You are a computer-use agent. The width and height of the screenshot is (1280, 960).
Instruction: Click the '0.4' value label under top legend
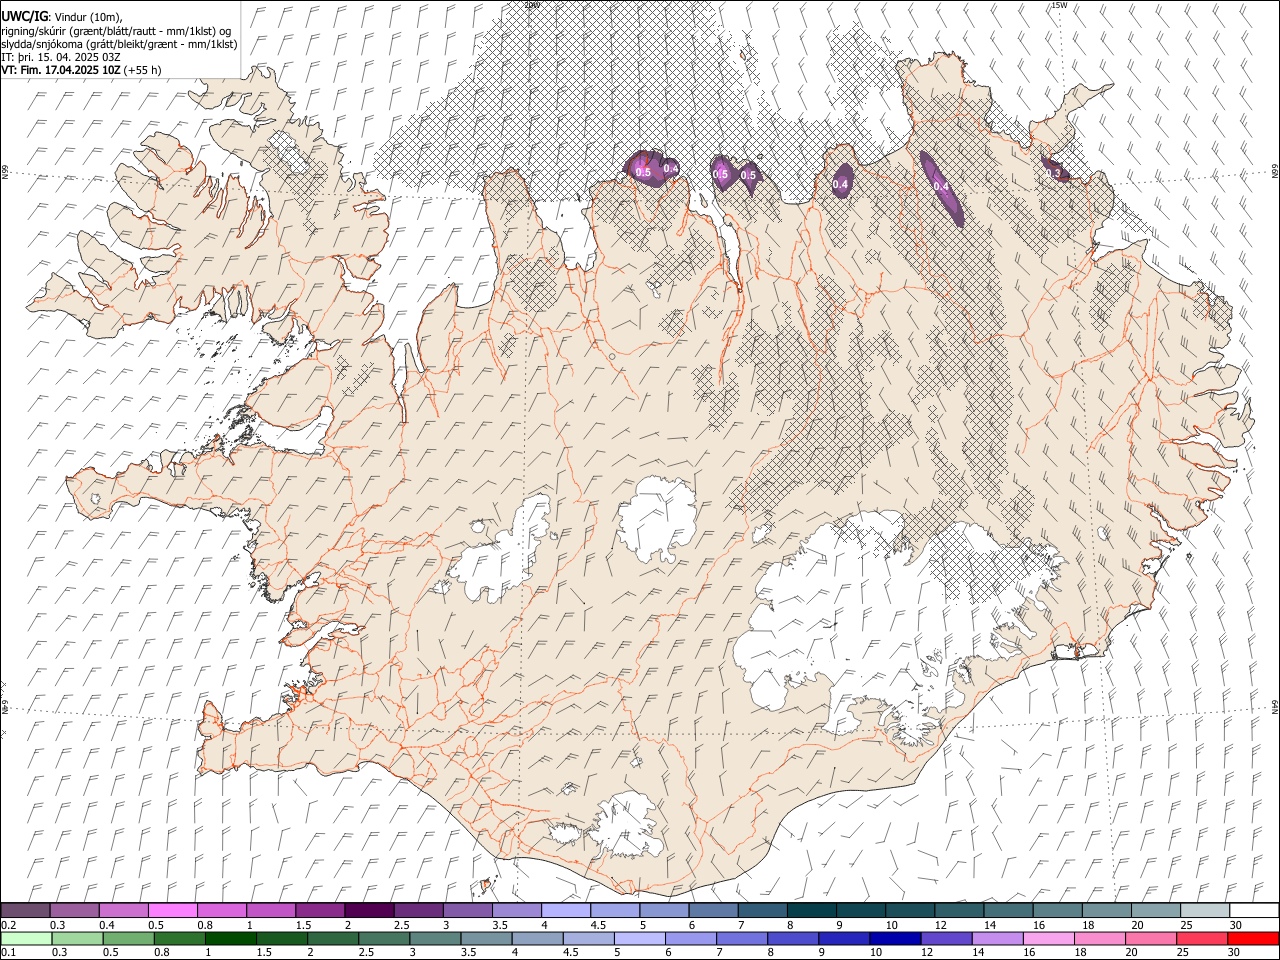click(x=107, y=925)
